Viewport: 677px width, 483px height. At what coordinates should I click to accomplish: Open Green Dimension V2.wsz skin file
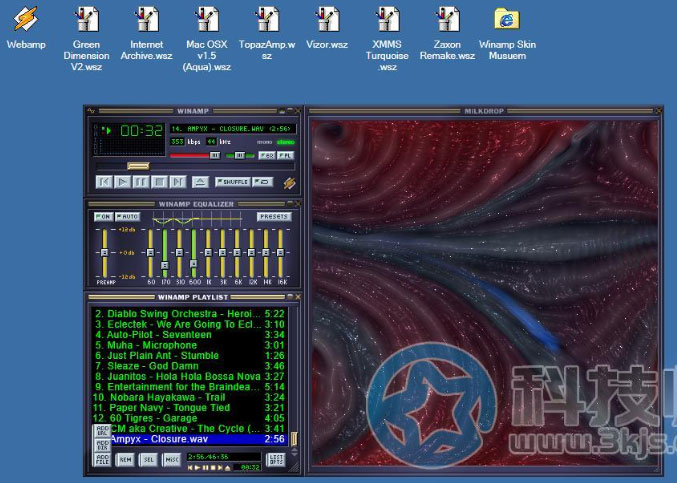click(x=86, y=38)
